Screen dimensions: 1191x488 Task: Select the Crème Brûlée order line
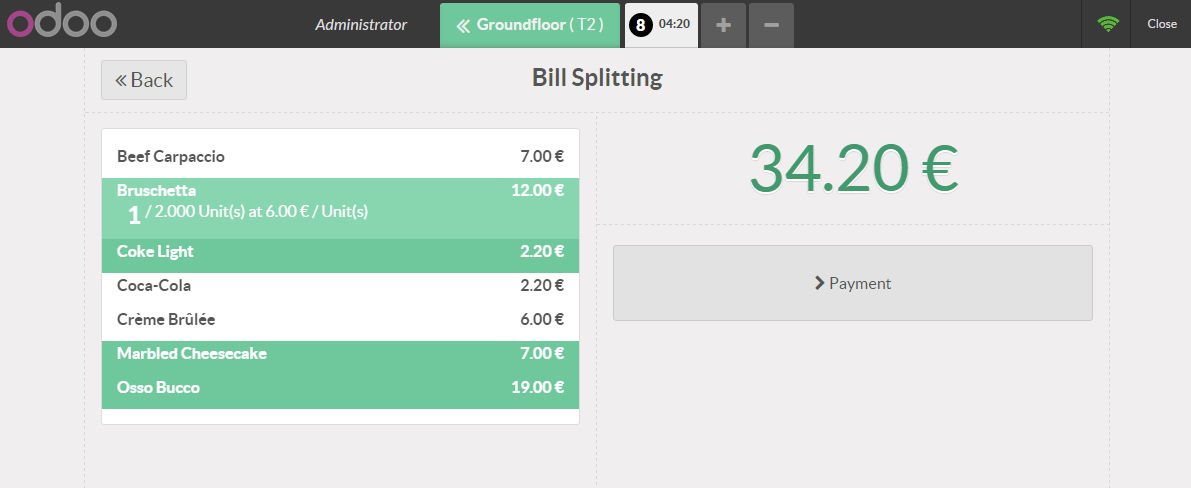(x=340, y=320)
